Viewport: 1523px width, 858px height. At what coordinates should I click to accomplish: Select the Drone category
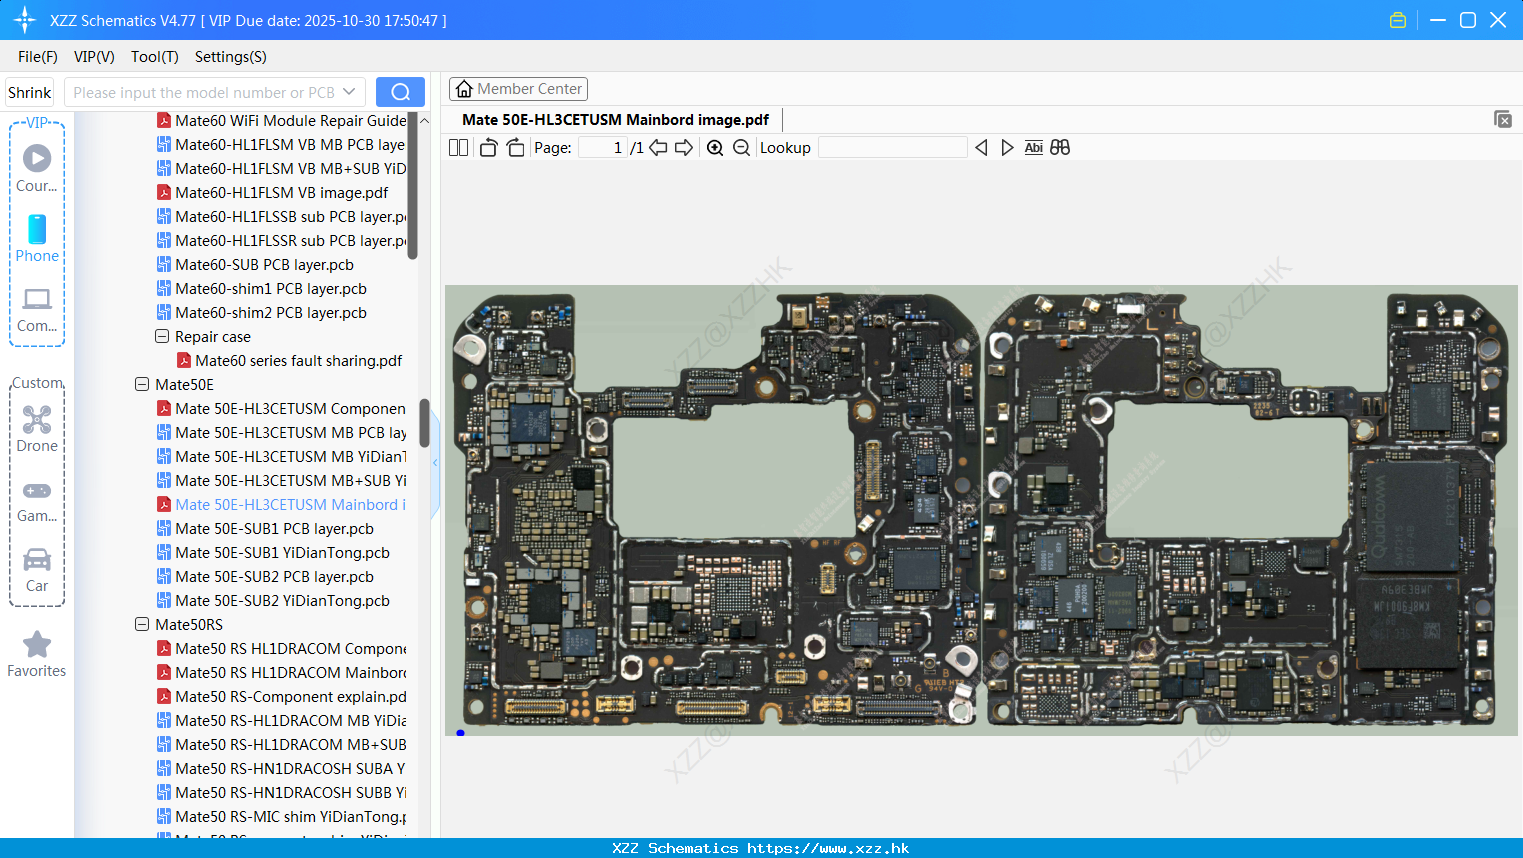pos(37,429)
